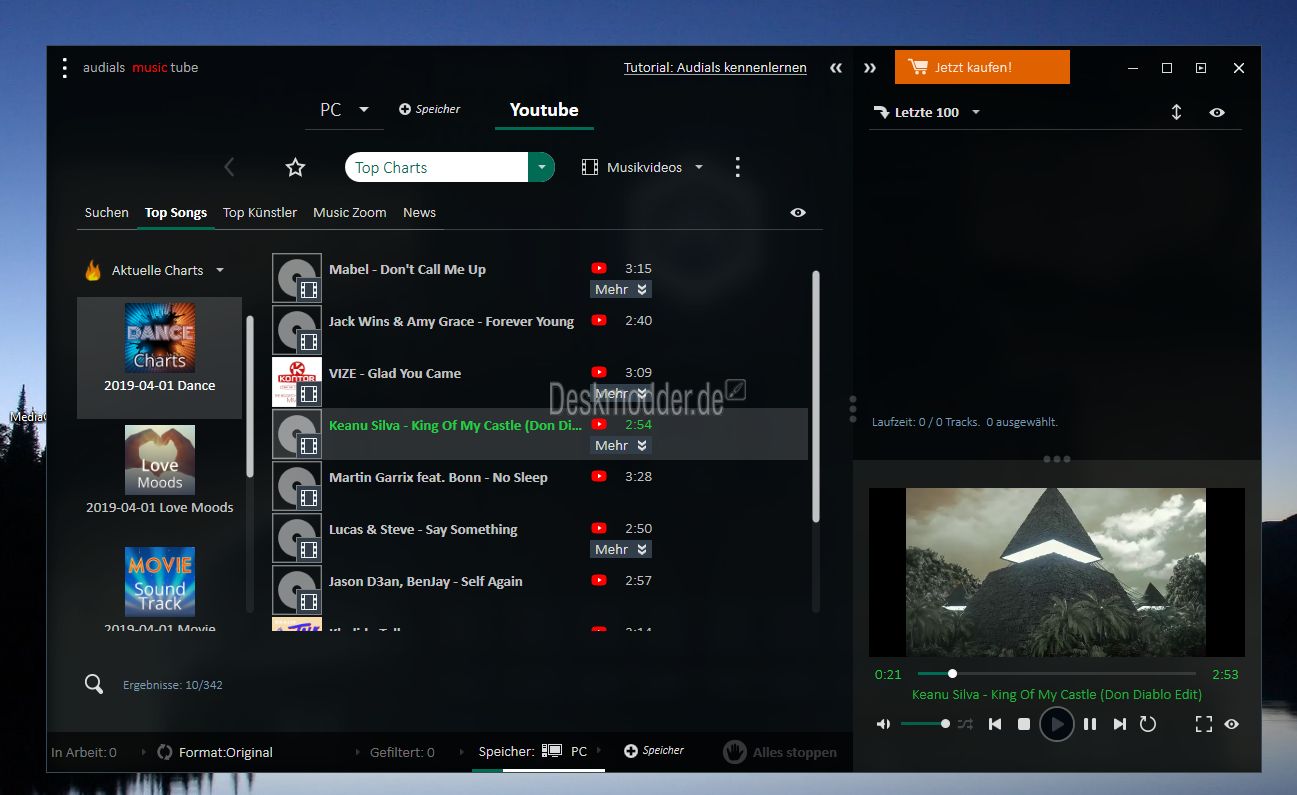Image resolution: width=1297 pixels, height=795 pixels.
Task: Open the Top Charts green dropdown arrow
Action: coord(541,167)
